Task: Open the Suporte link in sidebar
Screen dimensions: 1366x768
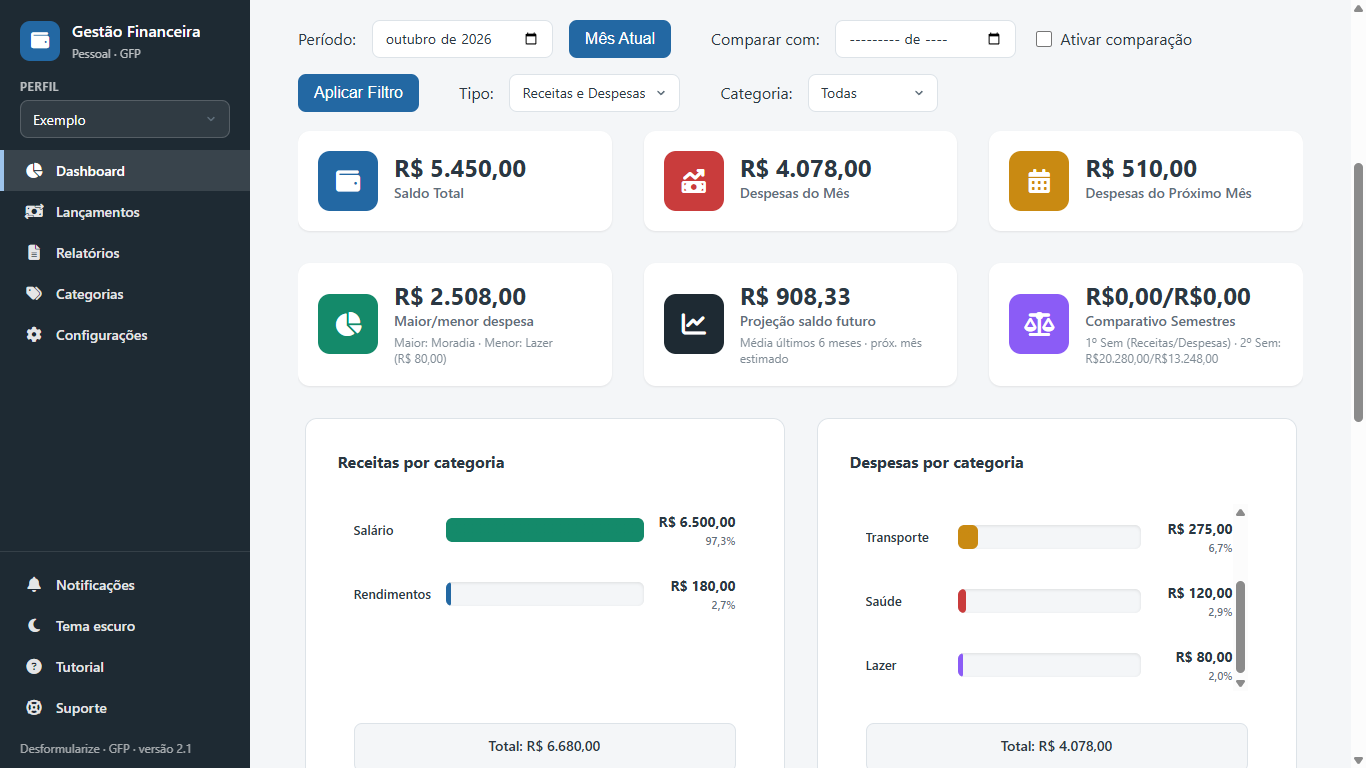Action: [x=125, y=708]
